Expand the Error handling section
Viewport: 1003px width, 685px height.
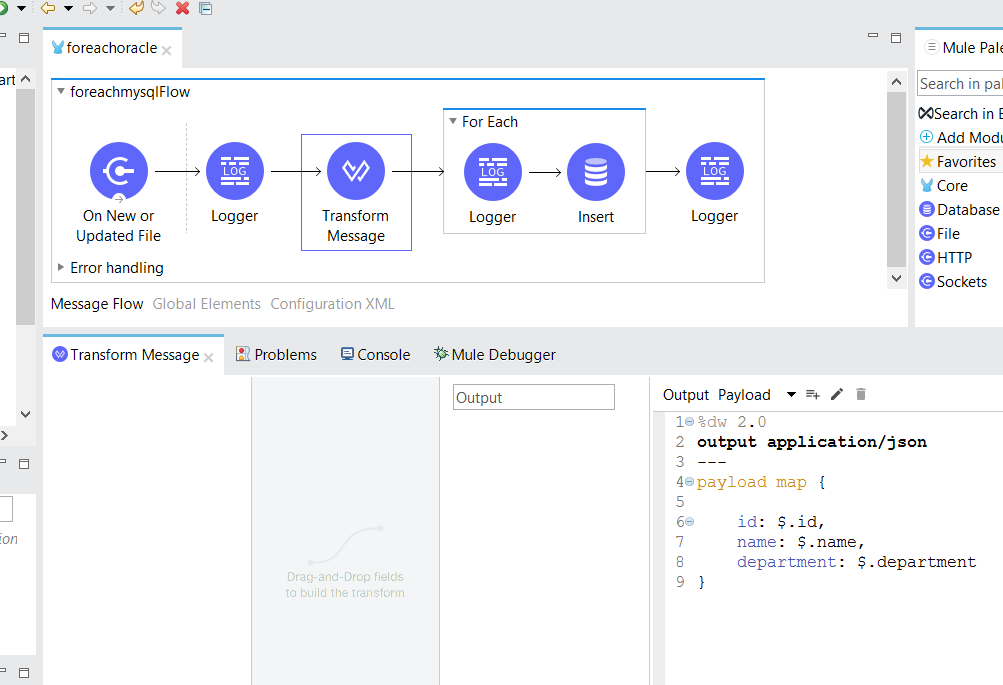[x=61, y=268]
